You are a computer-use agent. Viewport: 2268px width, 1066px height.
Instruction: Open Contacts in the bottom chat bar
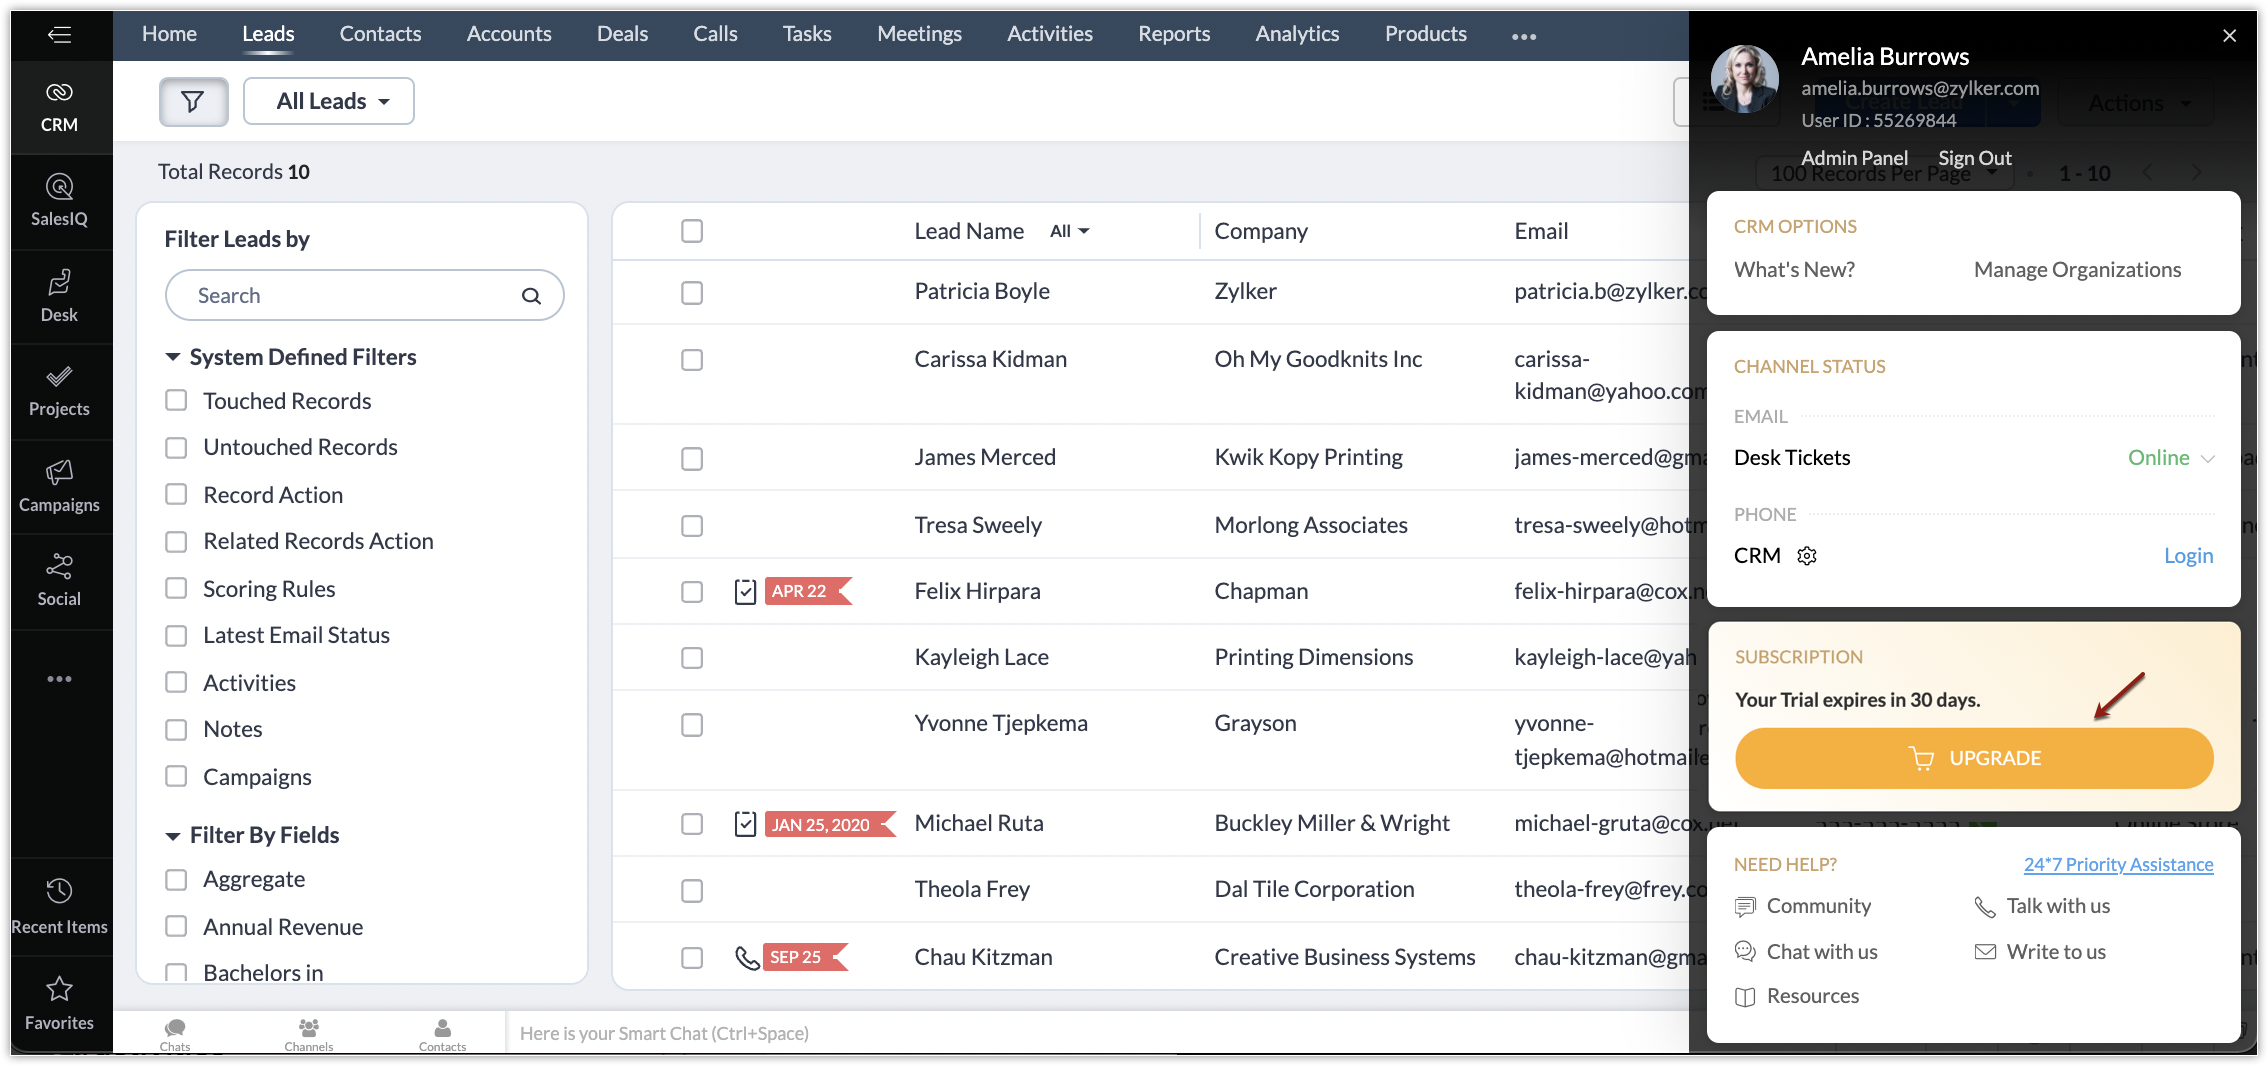(x=442, y=1033)
